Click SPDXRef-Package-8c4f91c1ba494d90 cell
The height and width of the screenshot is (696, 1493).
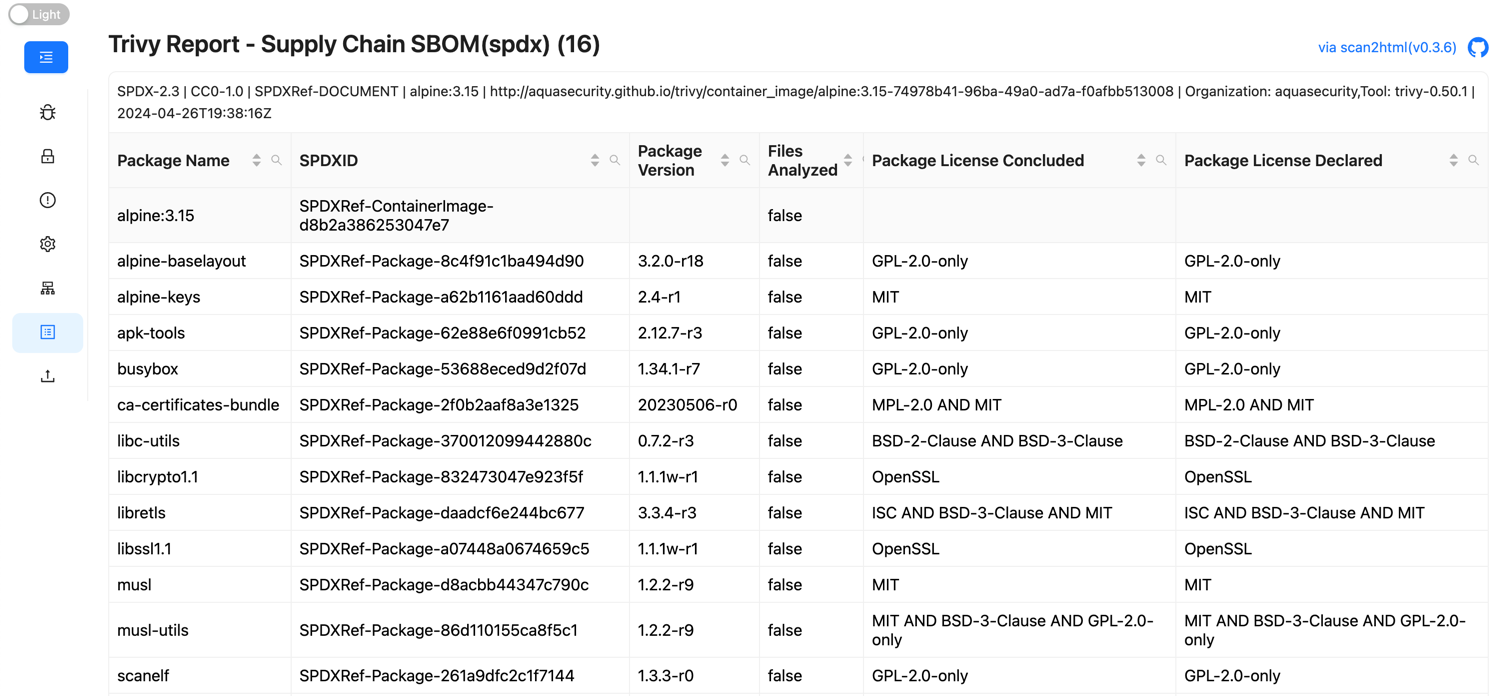460,261
